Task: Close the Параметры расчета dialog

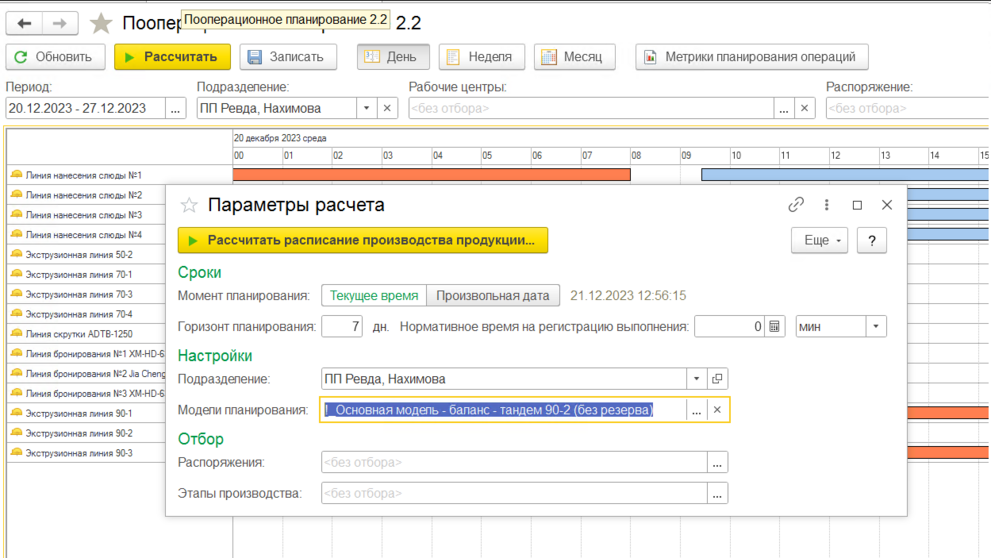Action: tap(887, 205)
